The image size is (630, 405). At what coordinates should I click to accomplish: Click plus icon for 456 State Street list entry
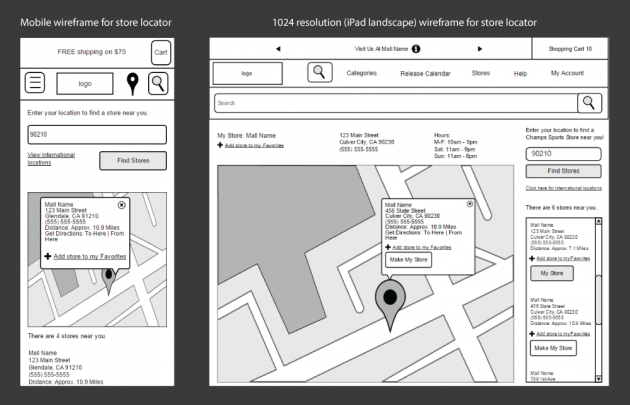pyautogui.click(x=532, y=333)
